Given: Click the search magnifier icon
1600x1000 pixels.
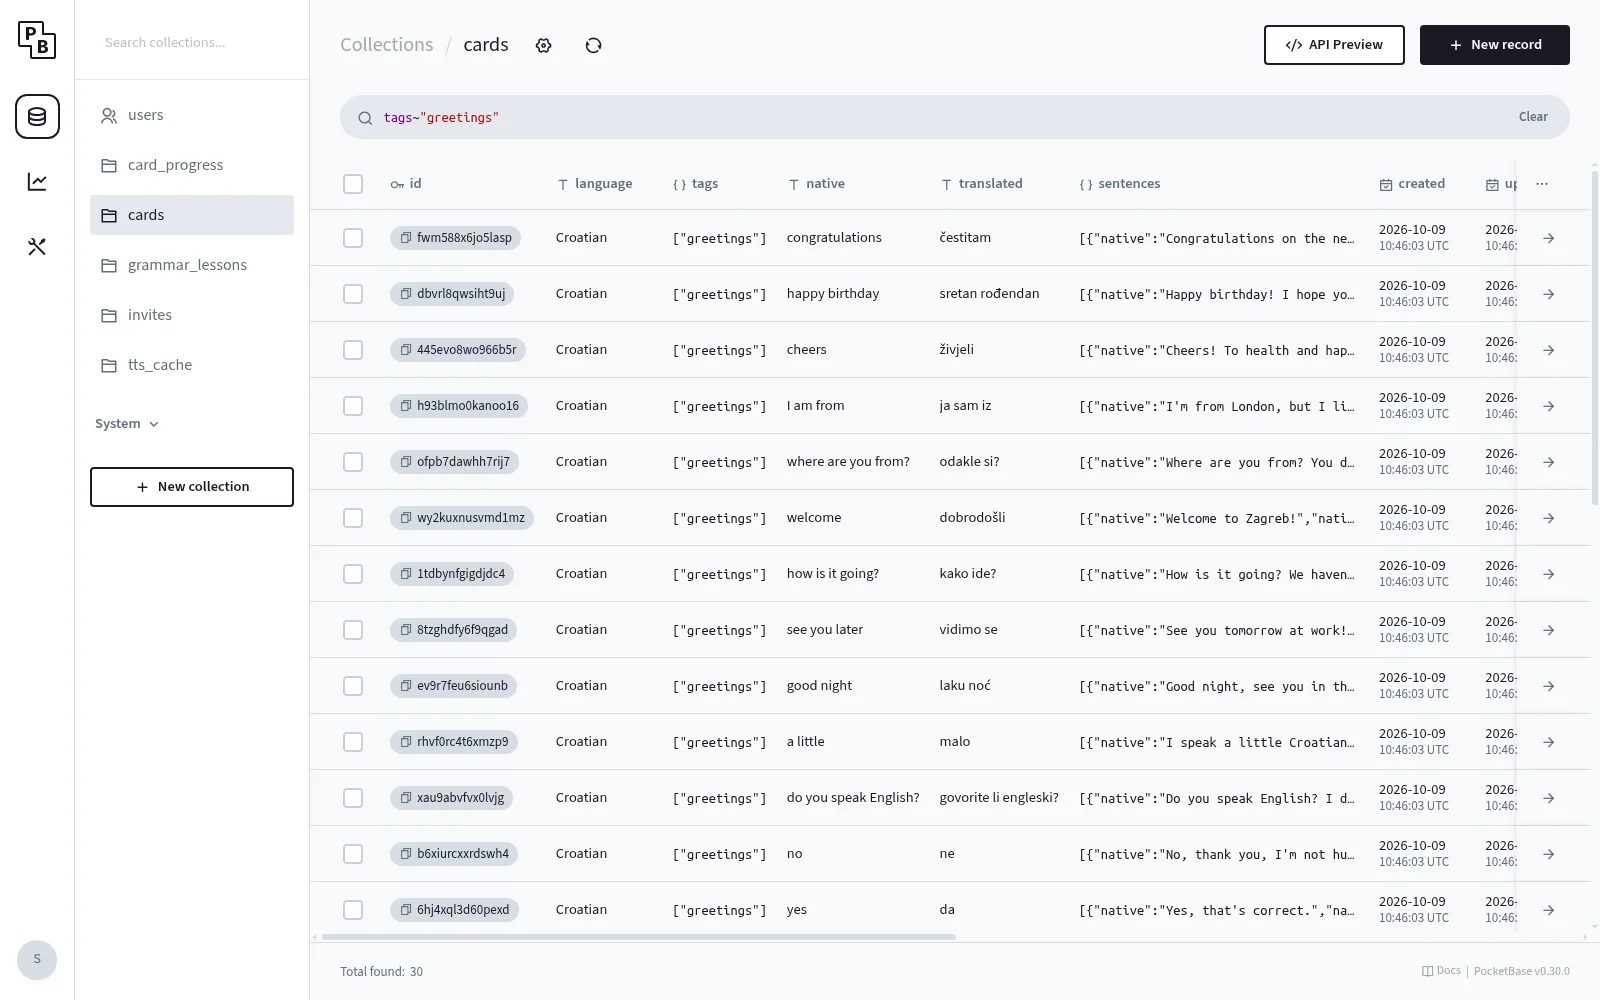Looking at the screenshot, I should coord(365,118).
